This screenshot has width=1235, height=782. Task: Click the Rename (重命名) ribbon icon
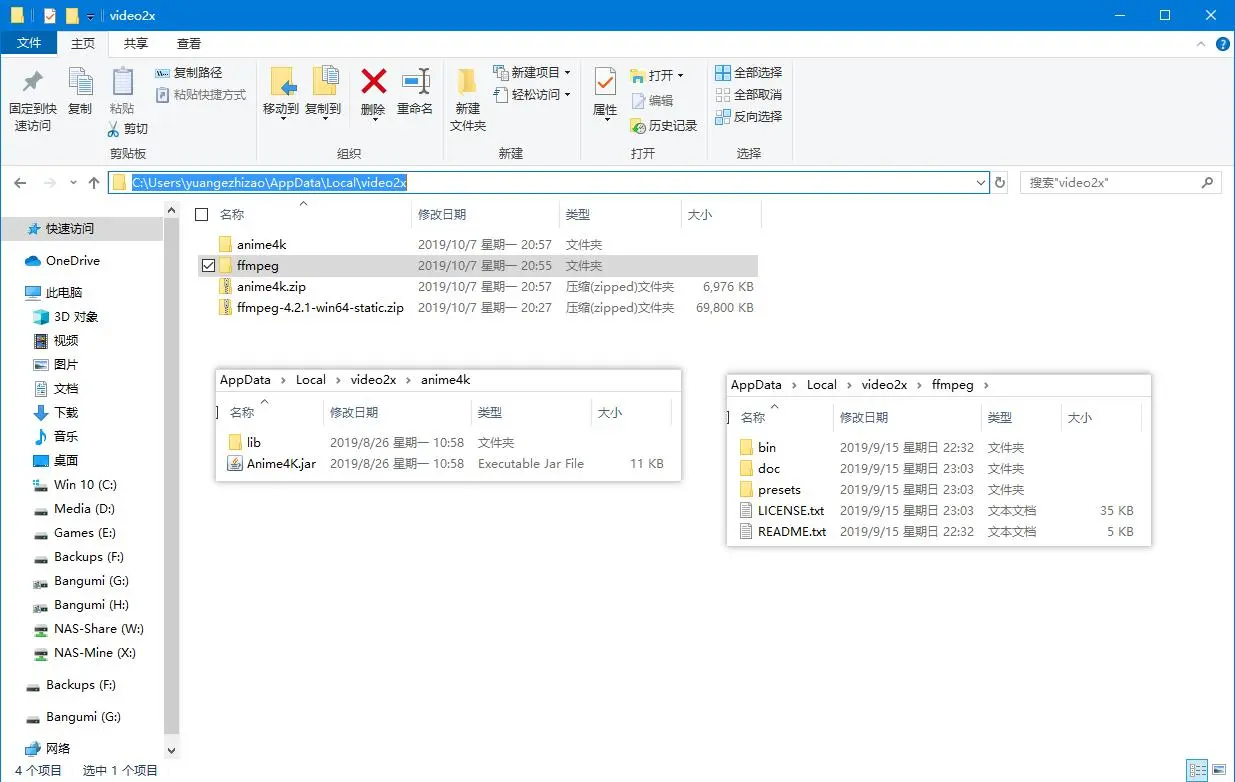[415, 82]
